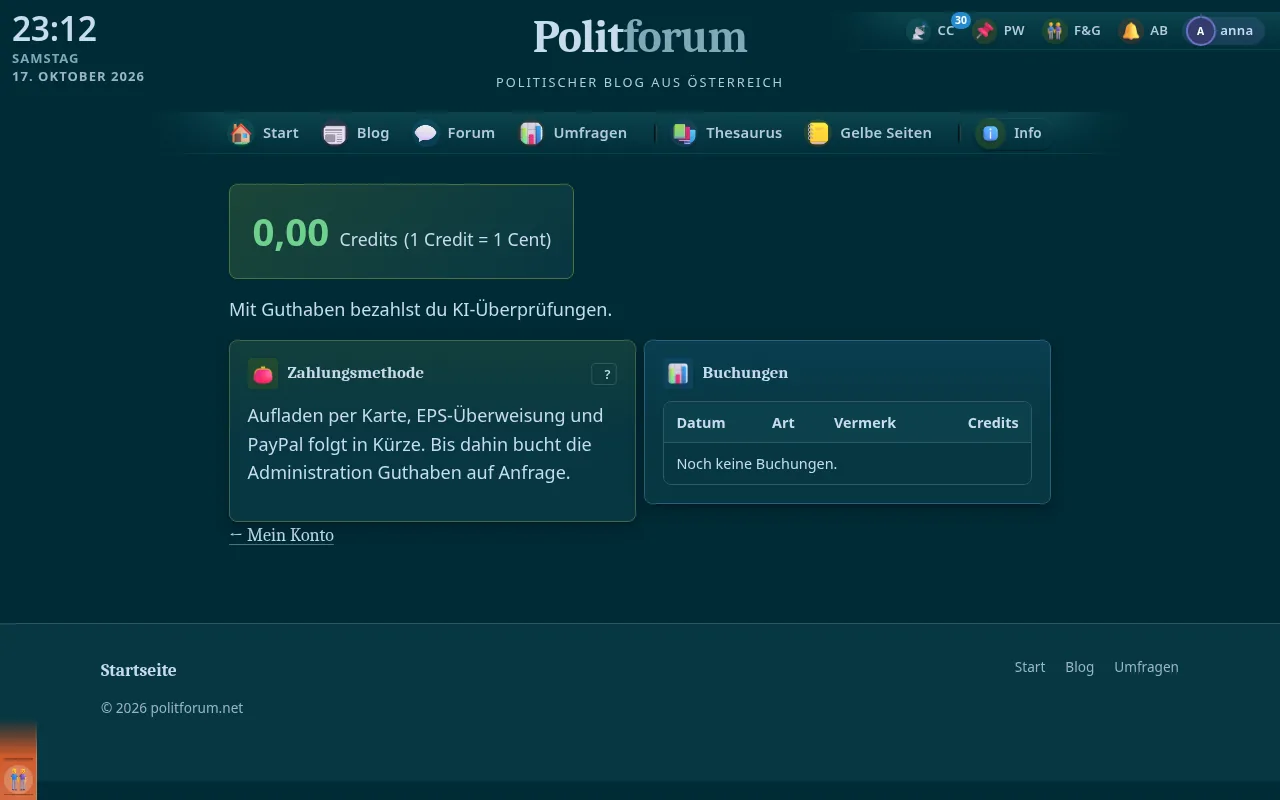Screen dimensions: 1280x800
Task: Click the people icon in the orange side tab
Action: (18, 779)
